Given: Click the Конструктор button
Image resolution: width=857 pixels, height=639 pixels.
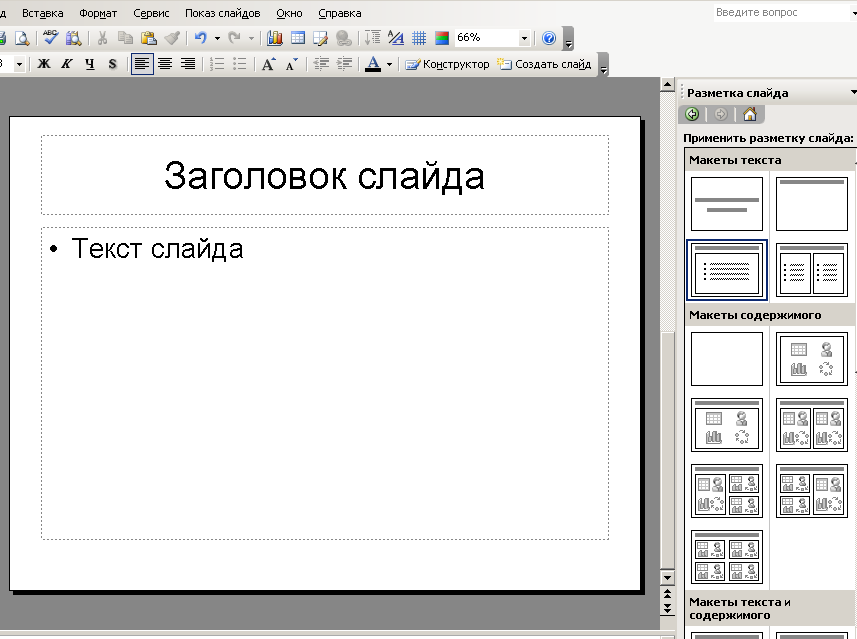Looking at the screenshot, I should pyautogui.click(x=447, y=64).
